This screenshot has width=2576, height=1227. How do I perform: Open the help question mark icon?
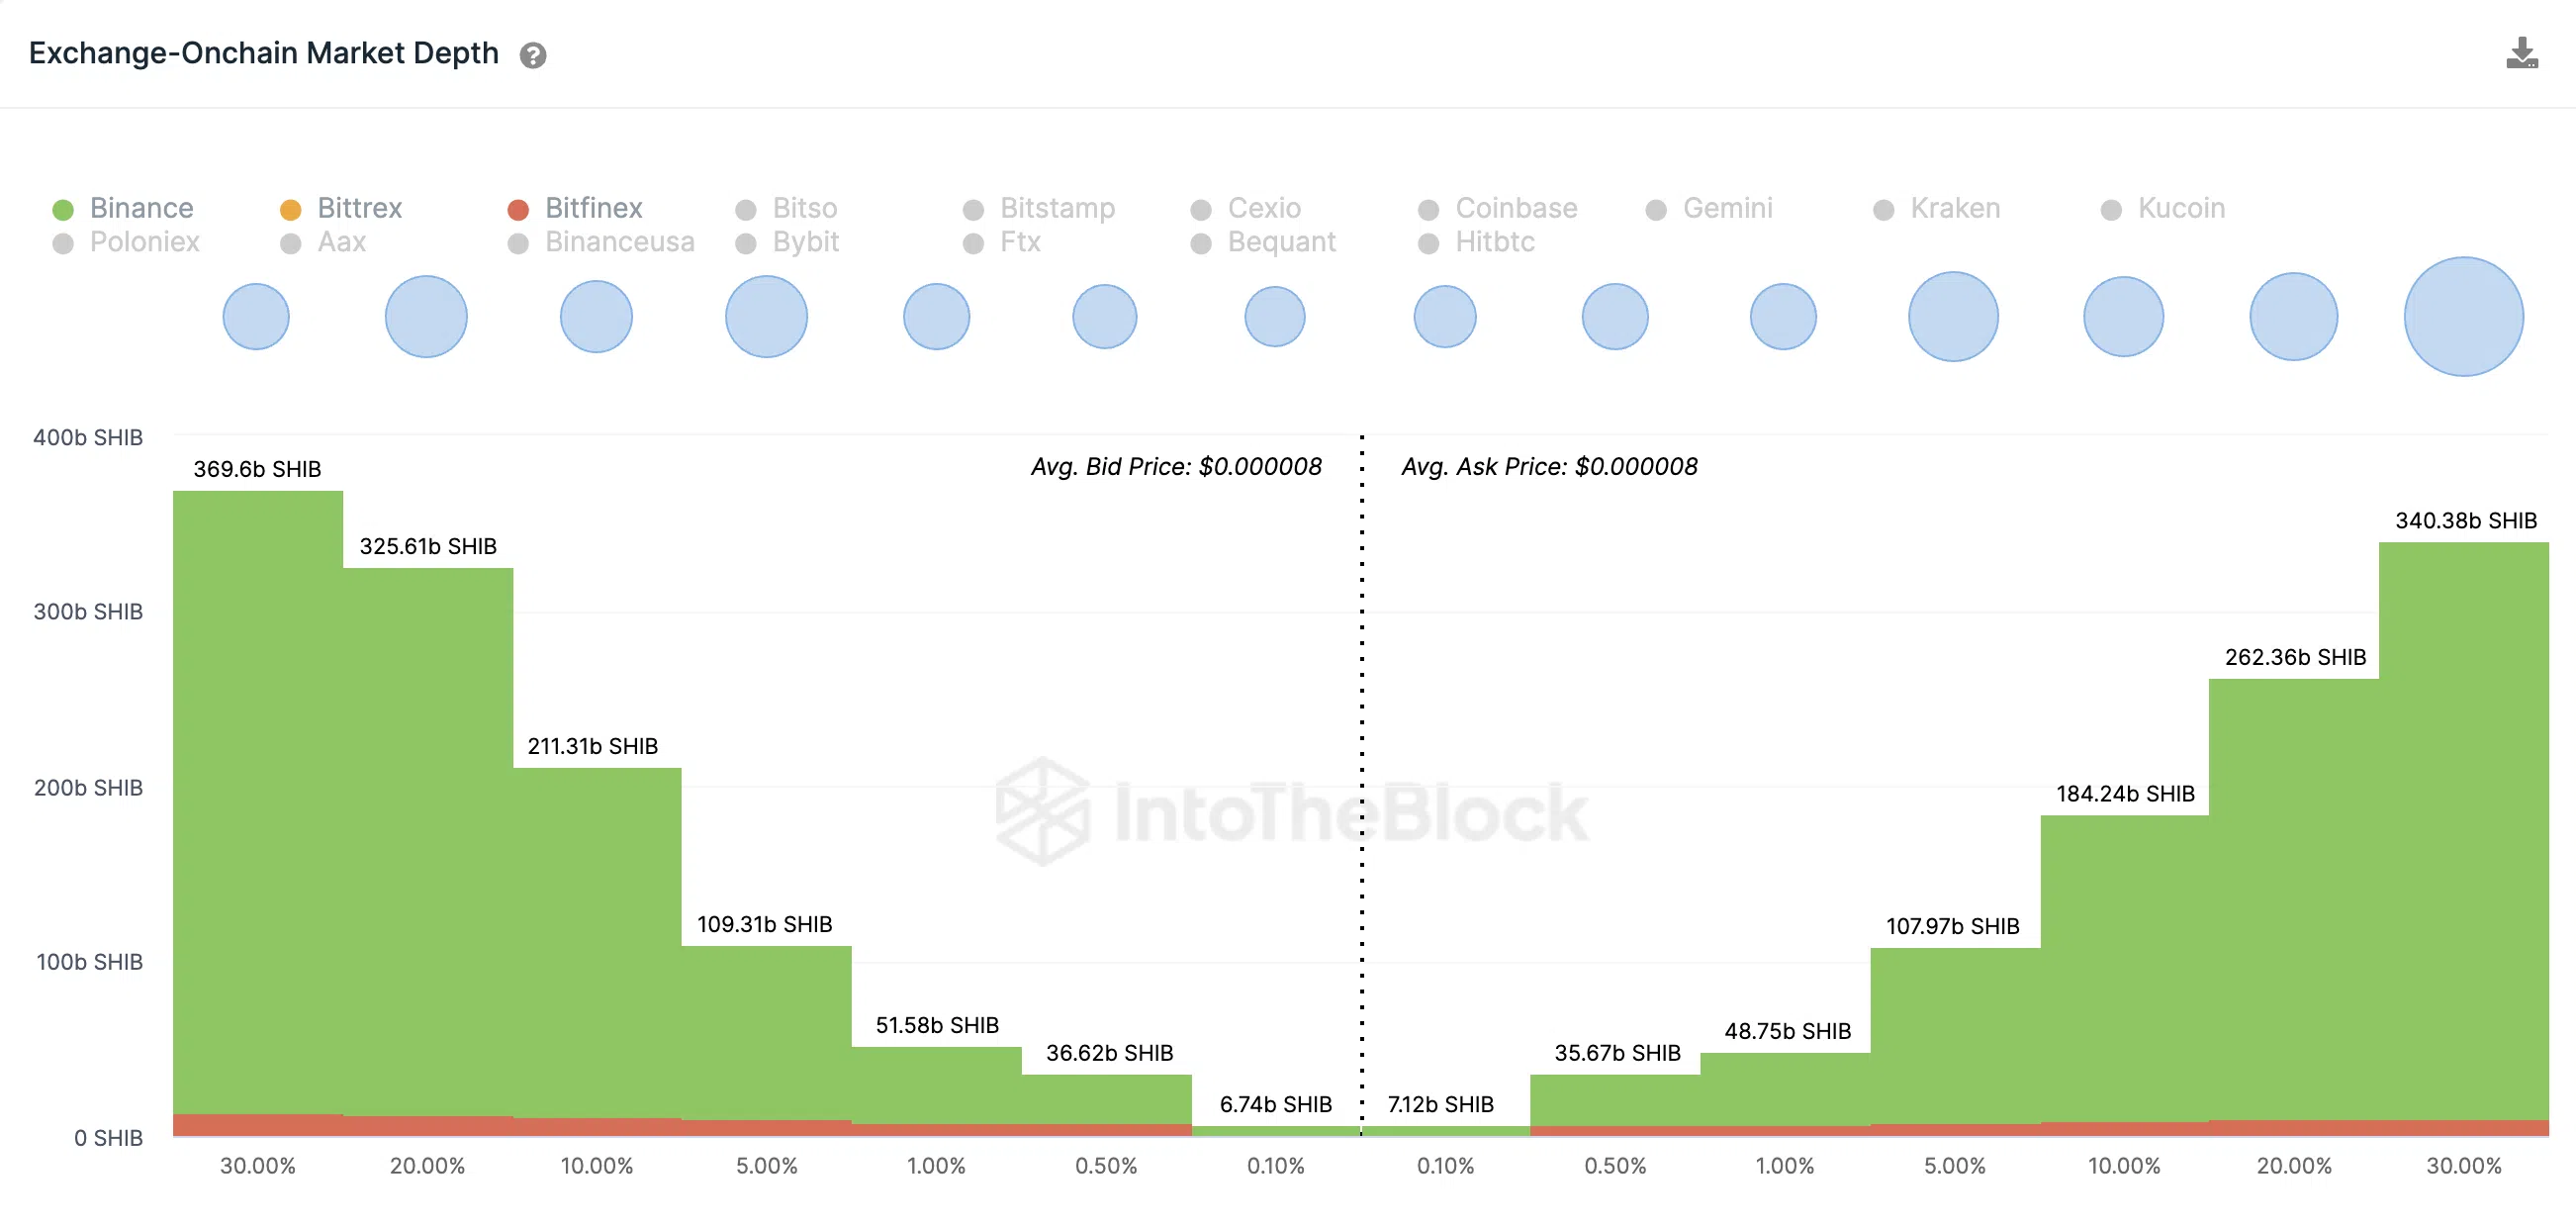533,55
